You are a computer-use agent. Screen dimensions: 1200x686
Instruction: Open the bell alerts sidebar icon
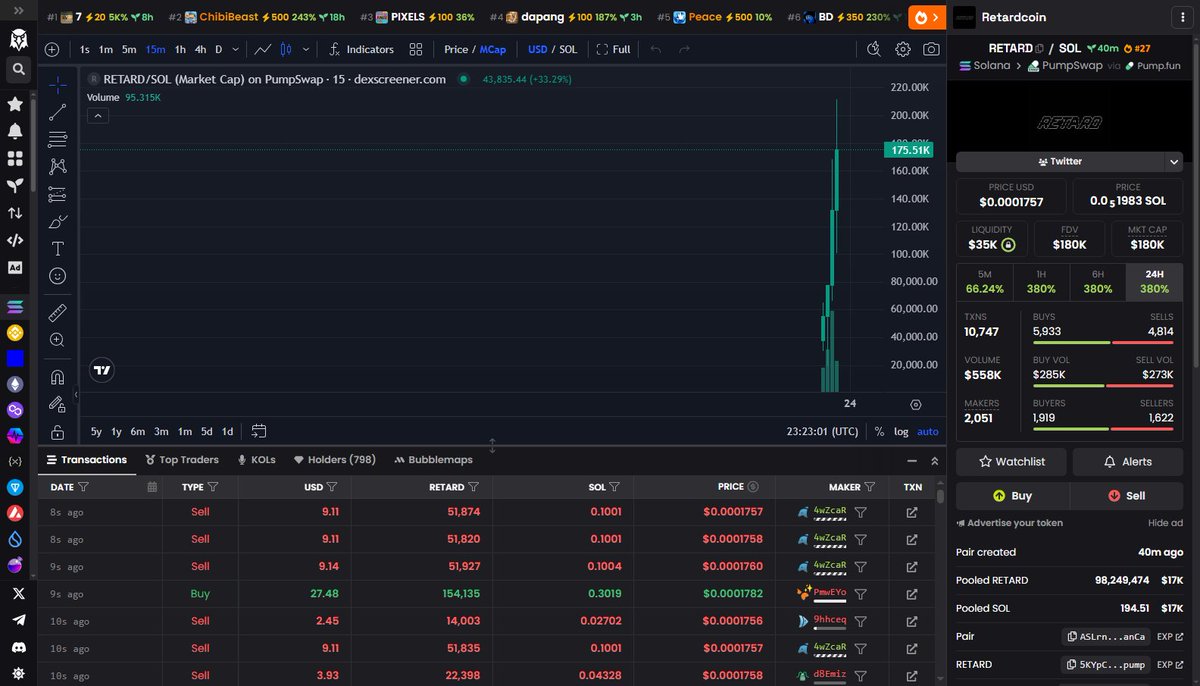(x=15, y=131)
